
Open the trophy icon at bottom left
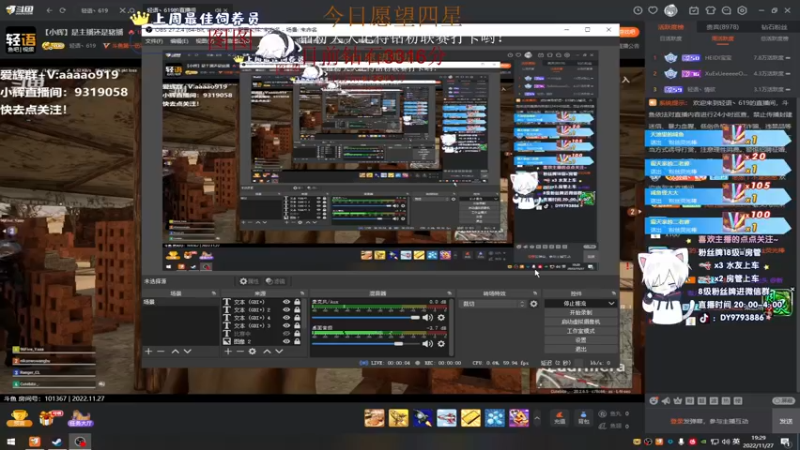pyautogui.click(x=19, y=418)
